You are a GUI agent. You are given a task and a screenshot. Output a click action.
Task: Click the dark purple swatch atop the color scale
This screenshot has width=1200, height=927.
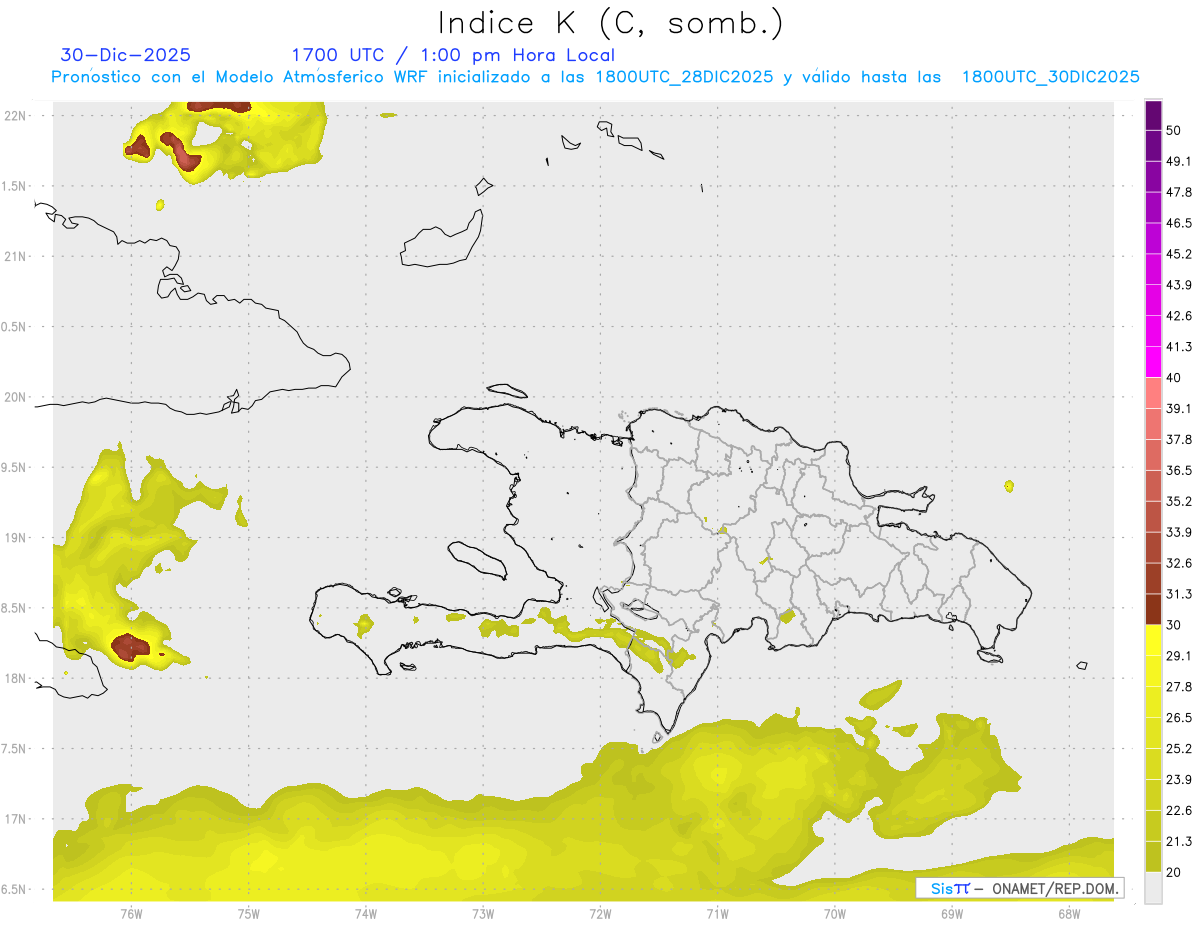(1153, 116)
